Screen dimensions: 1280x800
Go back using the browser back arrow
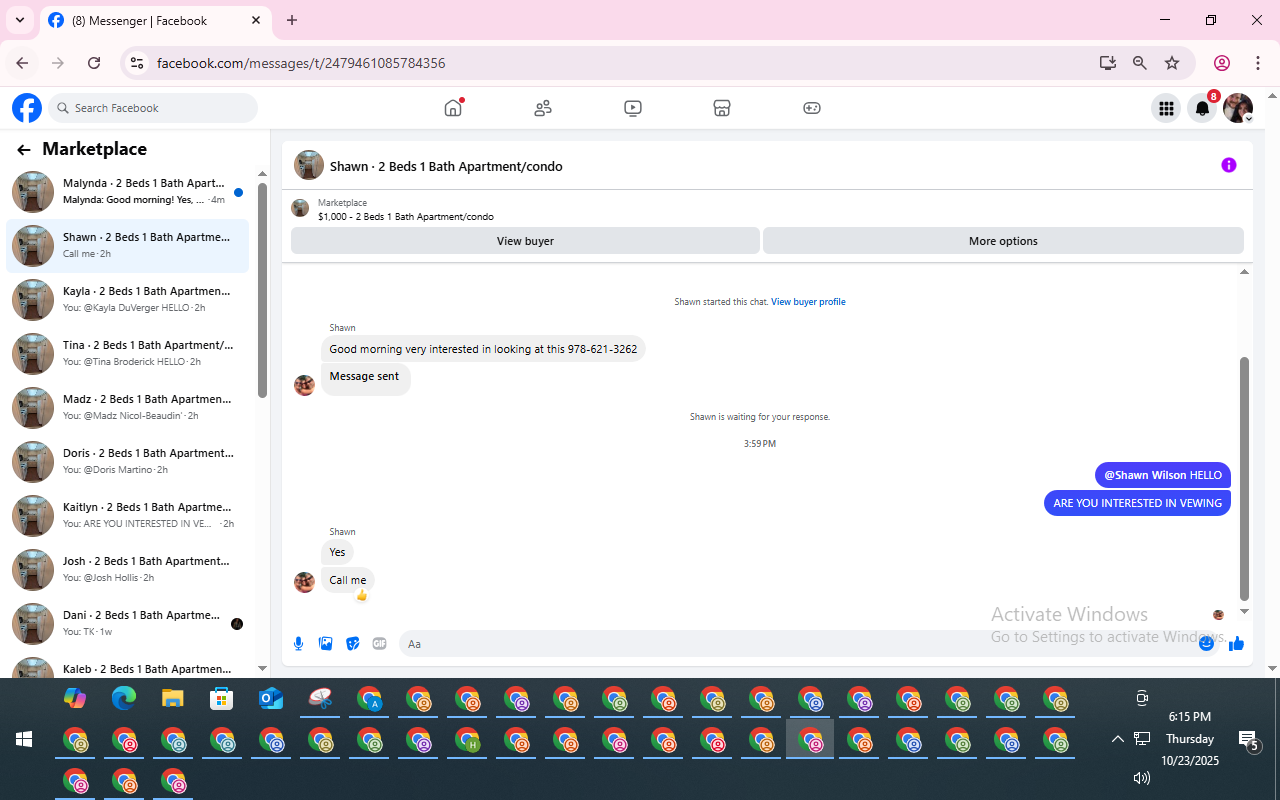[22, 63]
